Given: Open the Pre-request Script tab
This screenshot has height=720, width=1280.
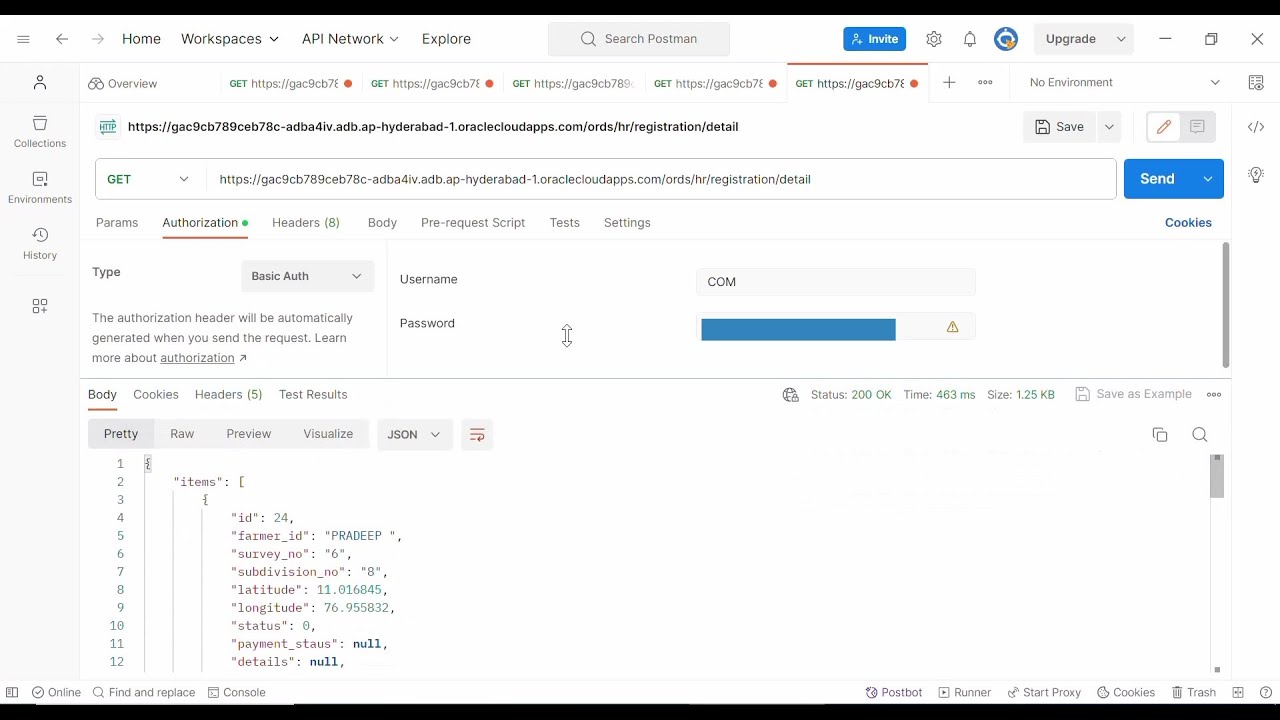Looking at the screenshot, I should [x=473, y=223].
